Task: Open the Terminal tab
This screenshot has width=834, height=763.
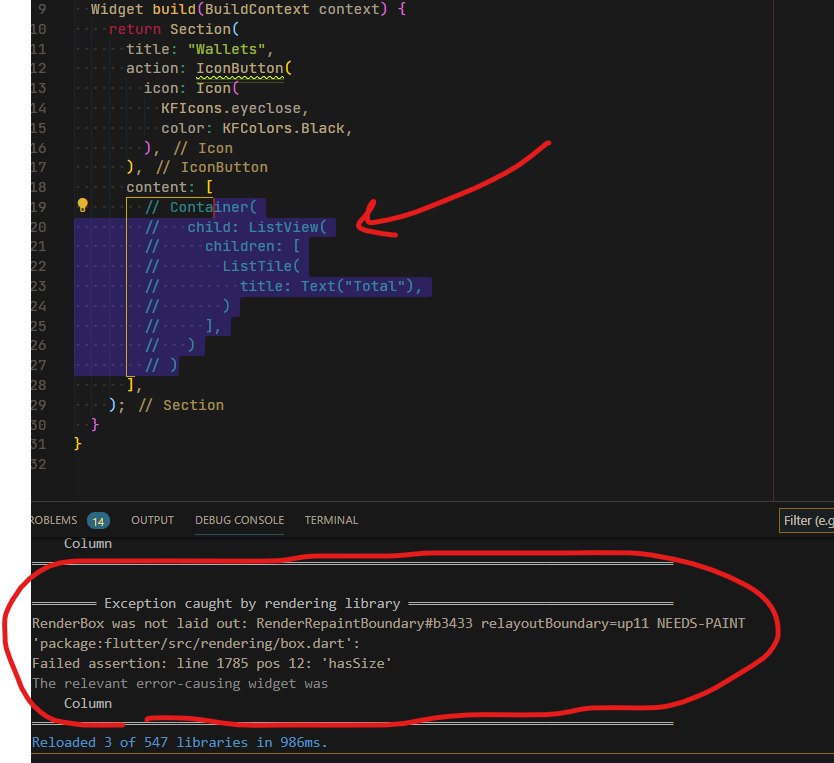Action: click(x=331, y=520)
